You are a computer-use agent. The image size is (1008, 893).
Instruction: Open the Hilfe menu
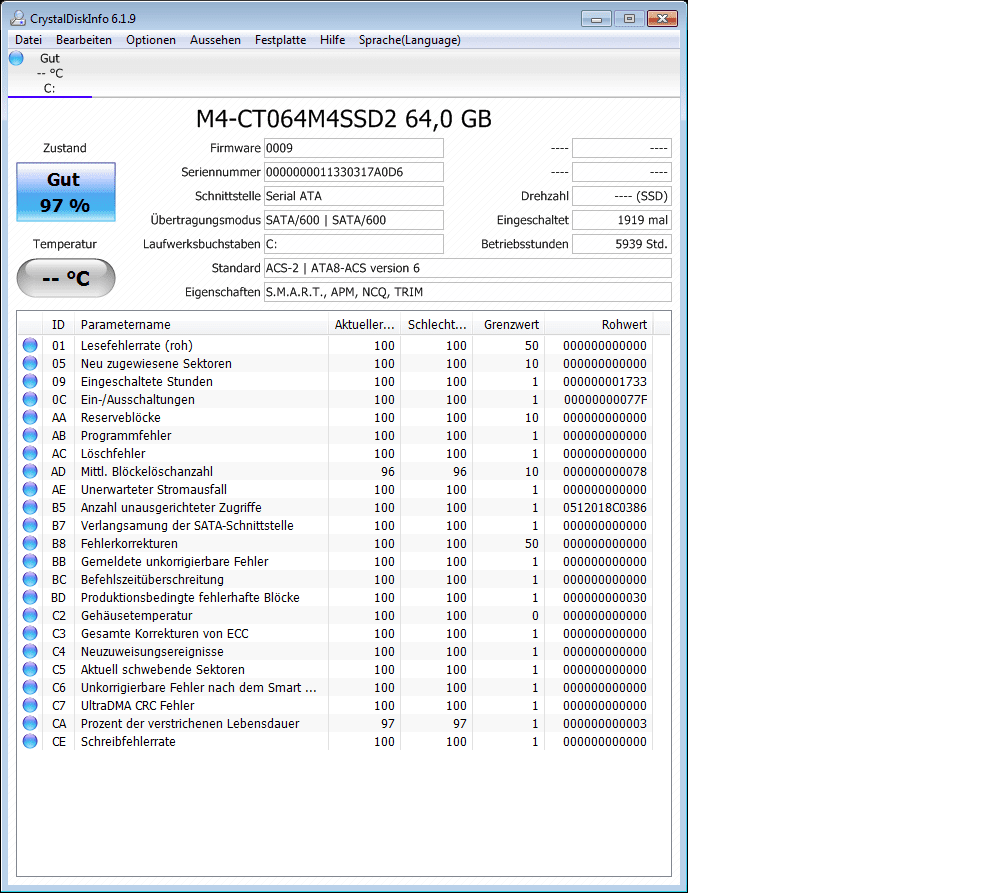pyautogui.click(x=332, y=40)
